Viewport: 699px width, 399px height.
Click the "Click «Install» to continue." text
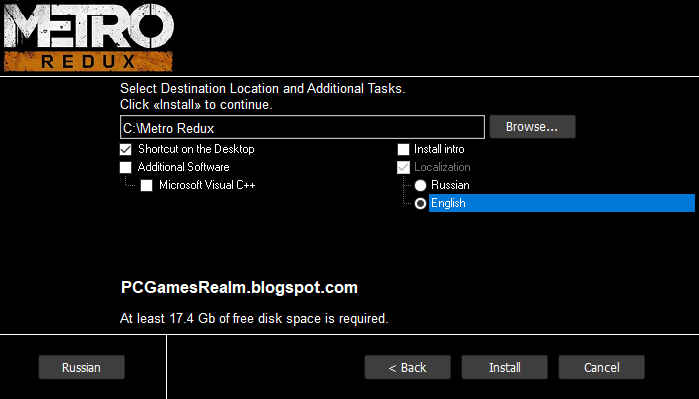[x=196, y=105]
